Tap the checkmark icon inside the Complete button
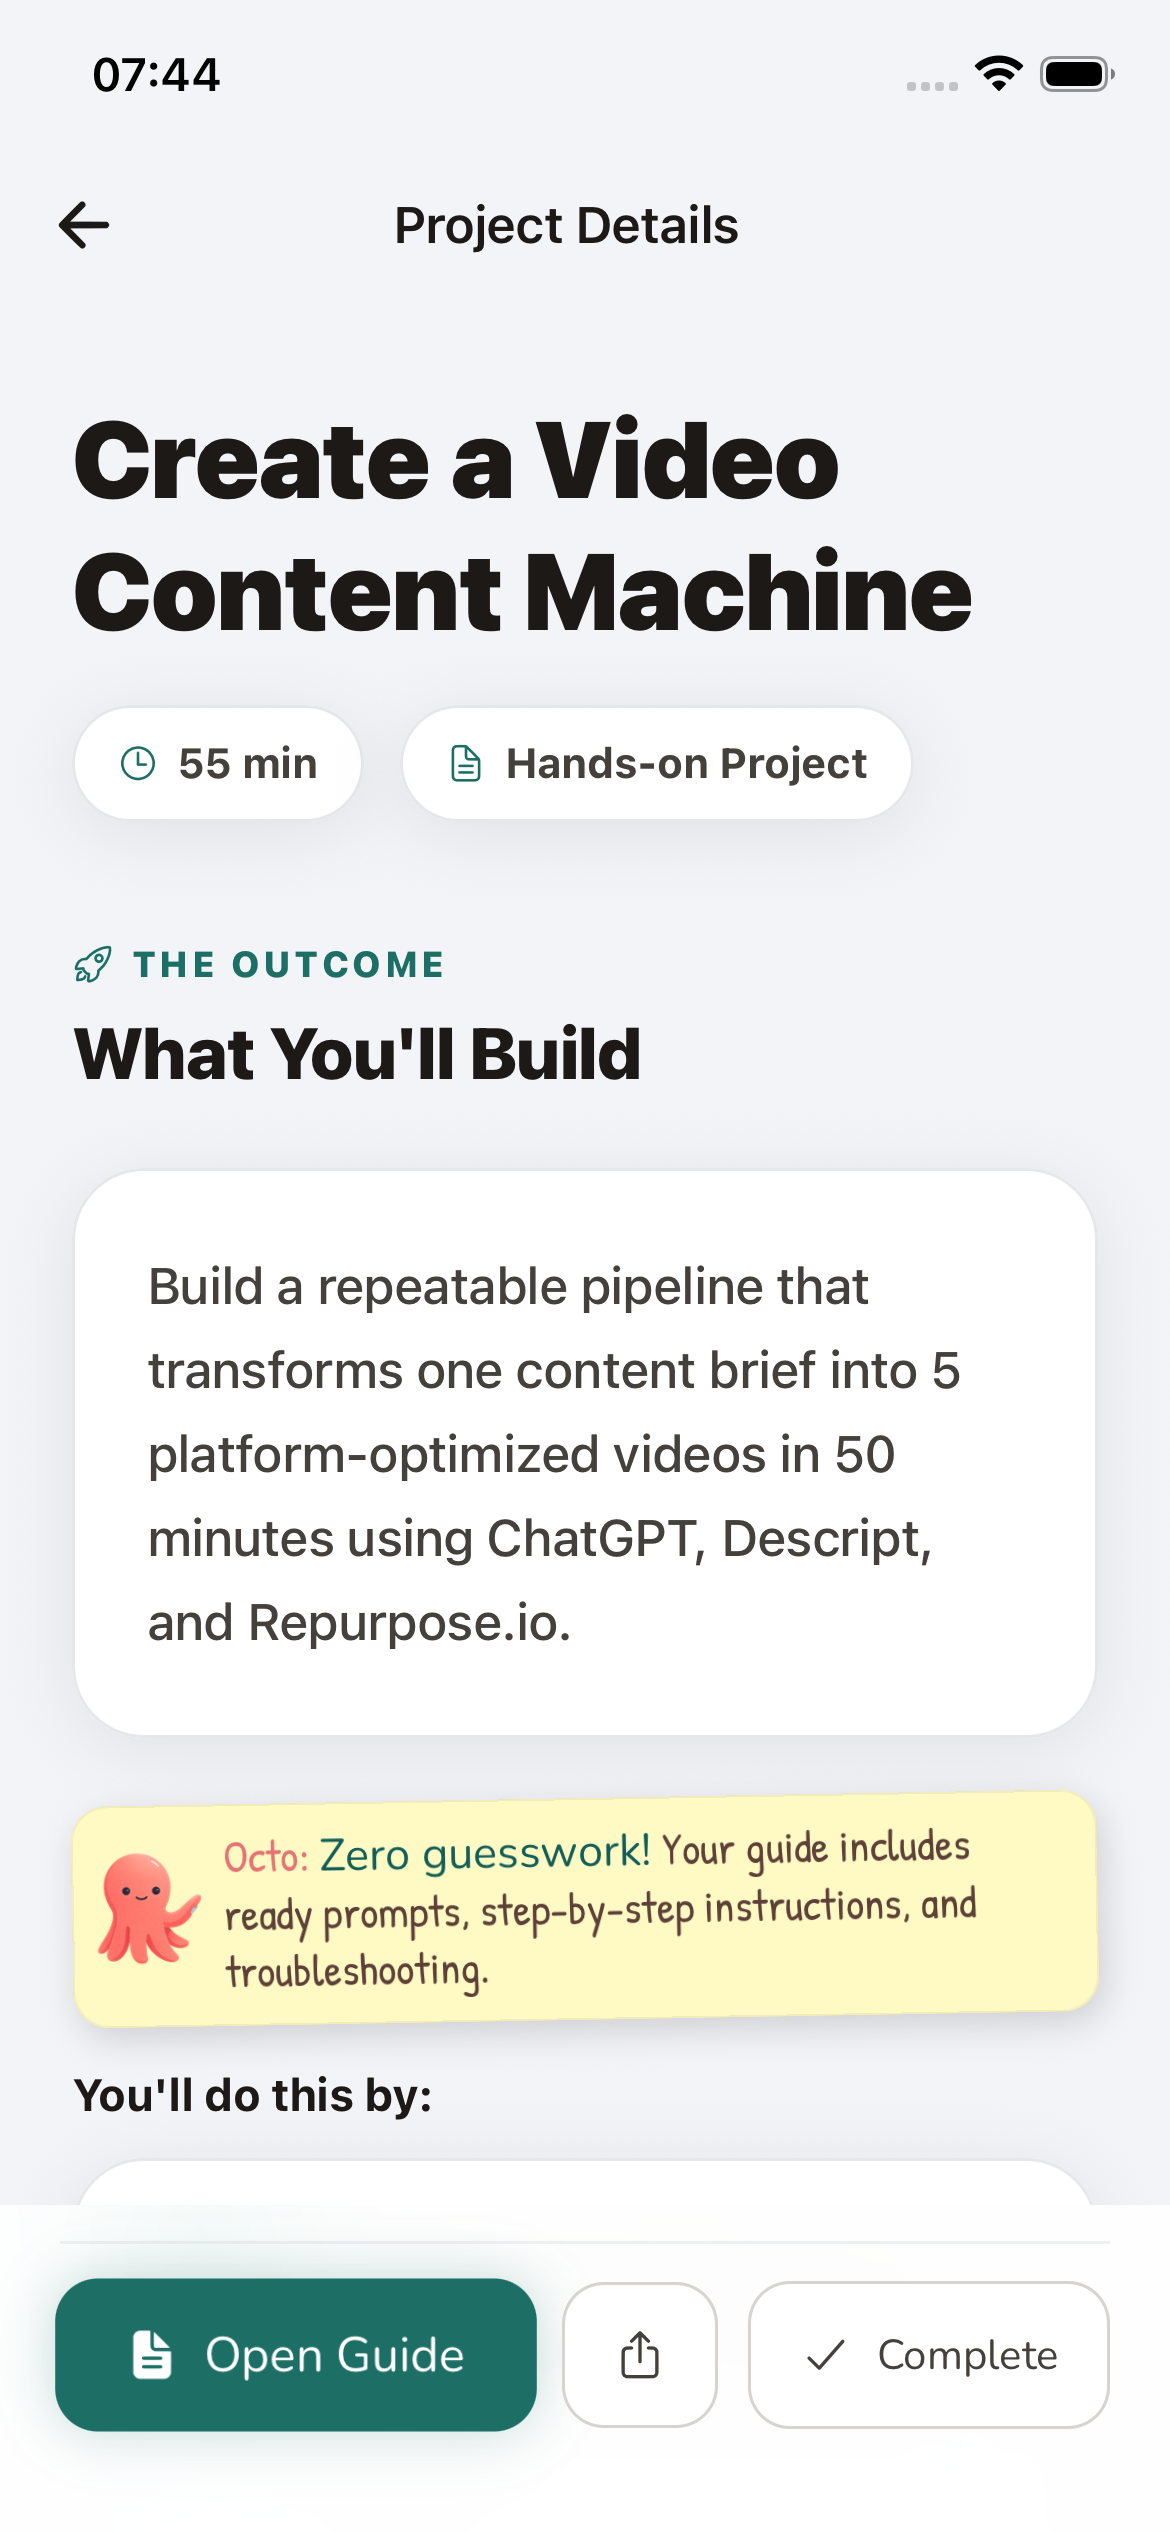 [826, 2355]
